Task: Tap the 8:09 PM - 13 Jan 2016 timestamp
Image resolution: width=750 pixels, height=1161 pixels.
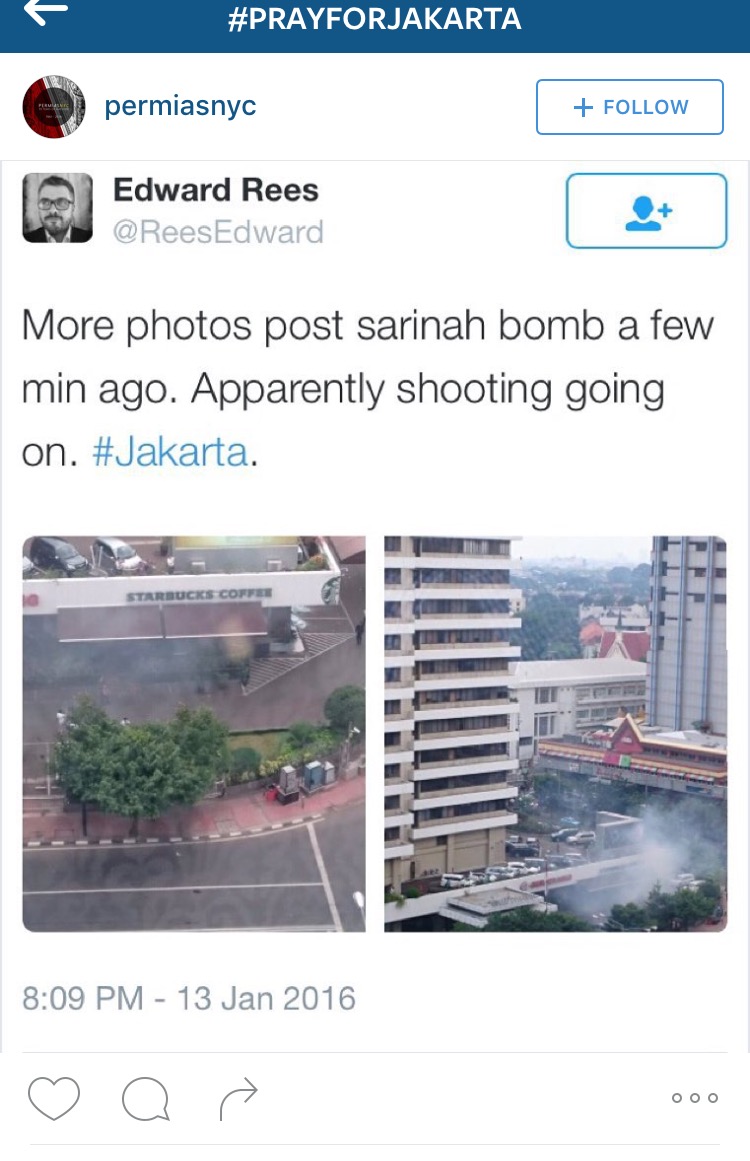Action: (189, 998)
